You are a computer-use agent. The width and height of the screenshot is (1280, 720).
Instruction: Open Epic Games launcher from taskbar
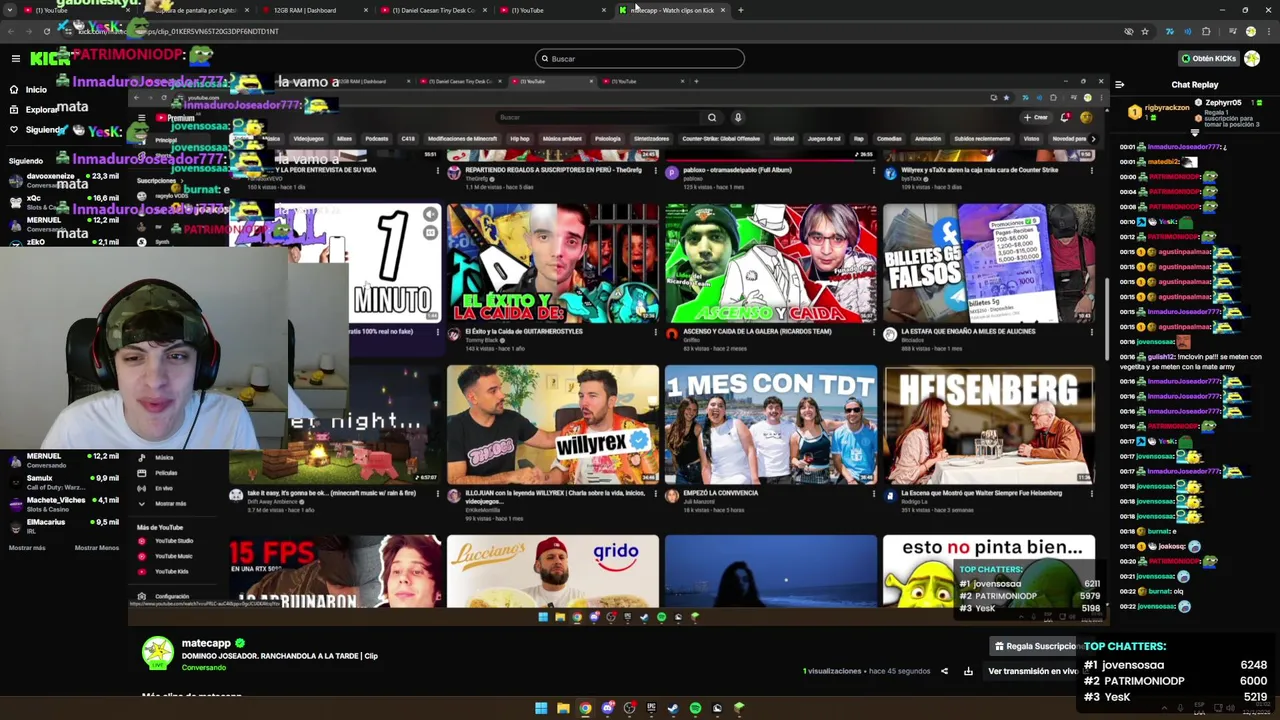(x=651, y=708)
